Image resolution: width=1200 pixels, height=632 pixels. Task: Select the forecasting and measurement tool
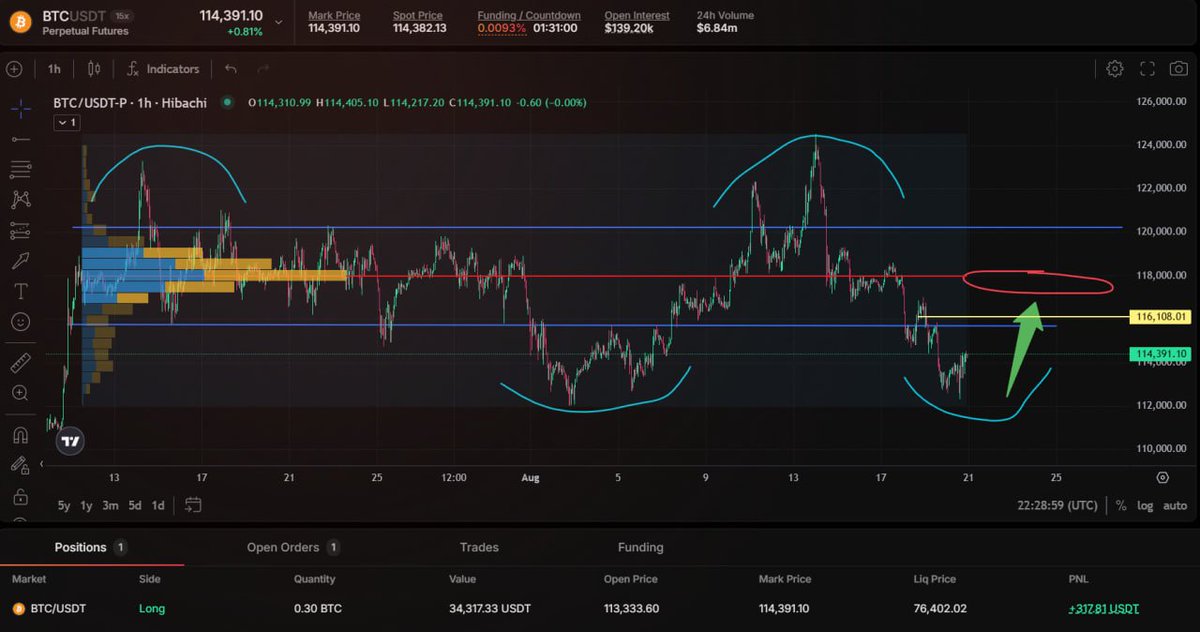[x=20, y=231]
